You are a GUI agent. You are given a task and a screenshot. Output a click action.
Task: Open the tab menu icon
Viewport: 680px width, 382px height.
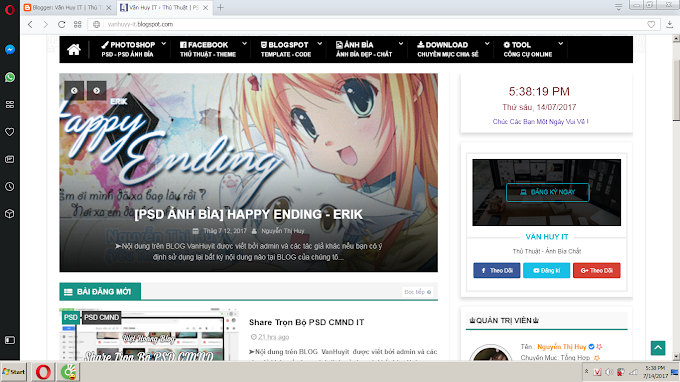tap(618, 7)
